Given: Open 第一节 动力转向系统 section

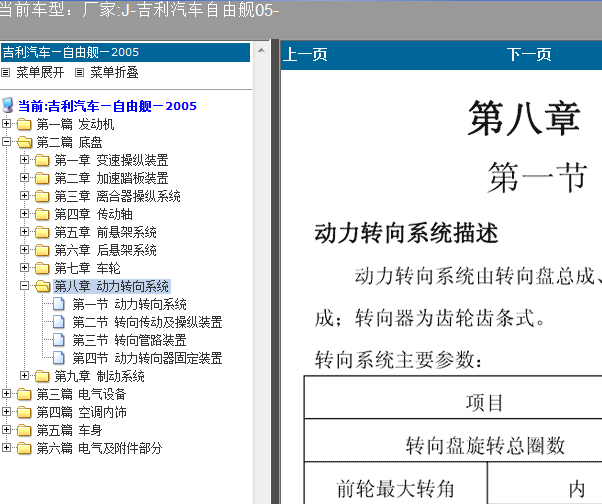Looking at the screenshot, I should click(x=129, y=304).
